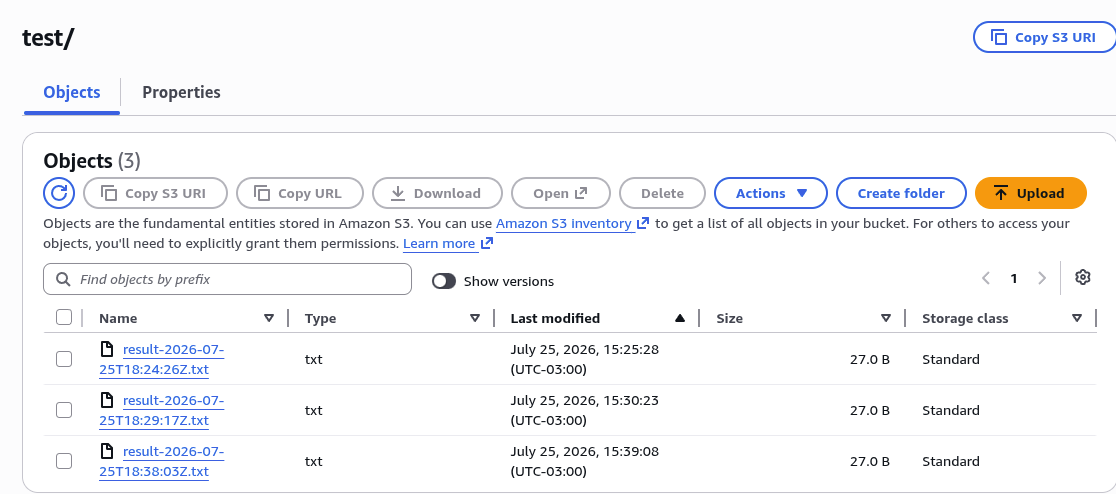Open the Actions dropdown menu
The width and height of the screenshot is (1116, 494).
point(771,193)
